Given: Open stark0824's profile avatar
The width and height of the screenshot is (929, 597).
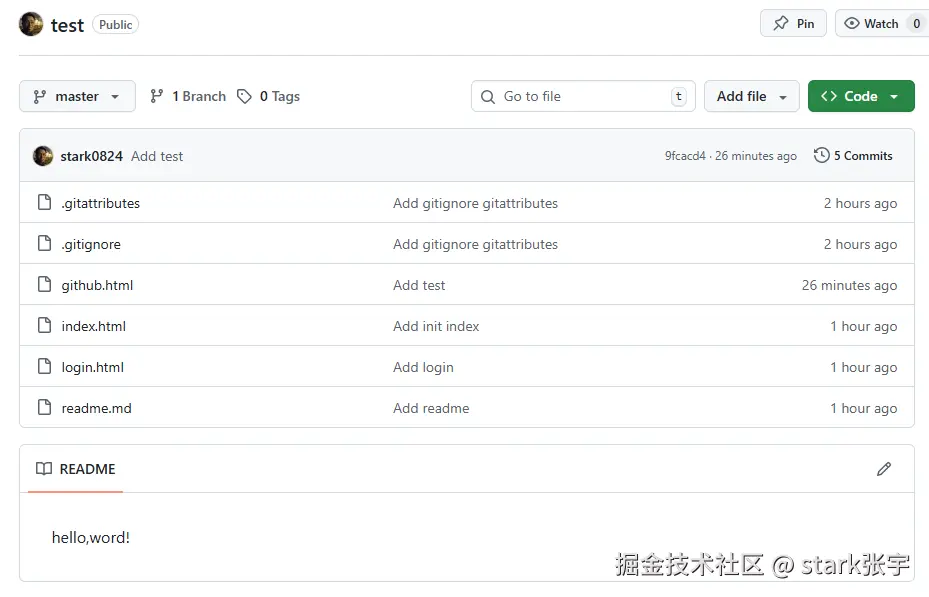Looking at the screenshot, I should coord(41,156).
